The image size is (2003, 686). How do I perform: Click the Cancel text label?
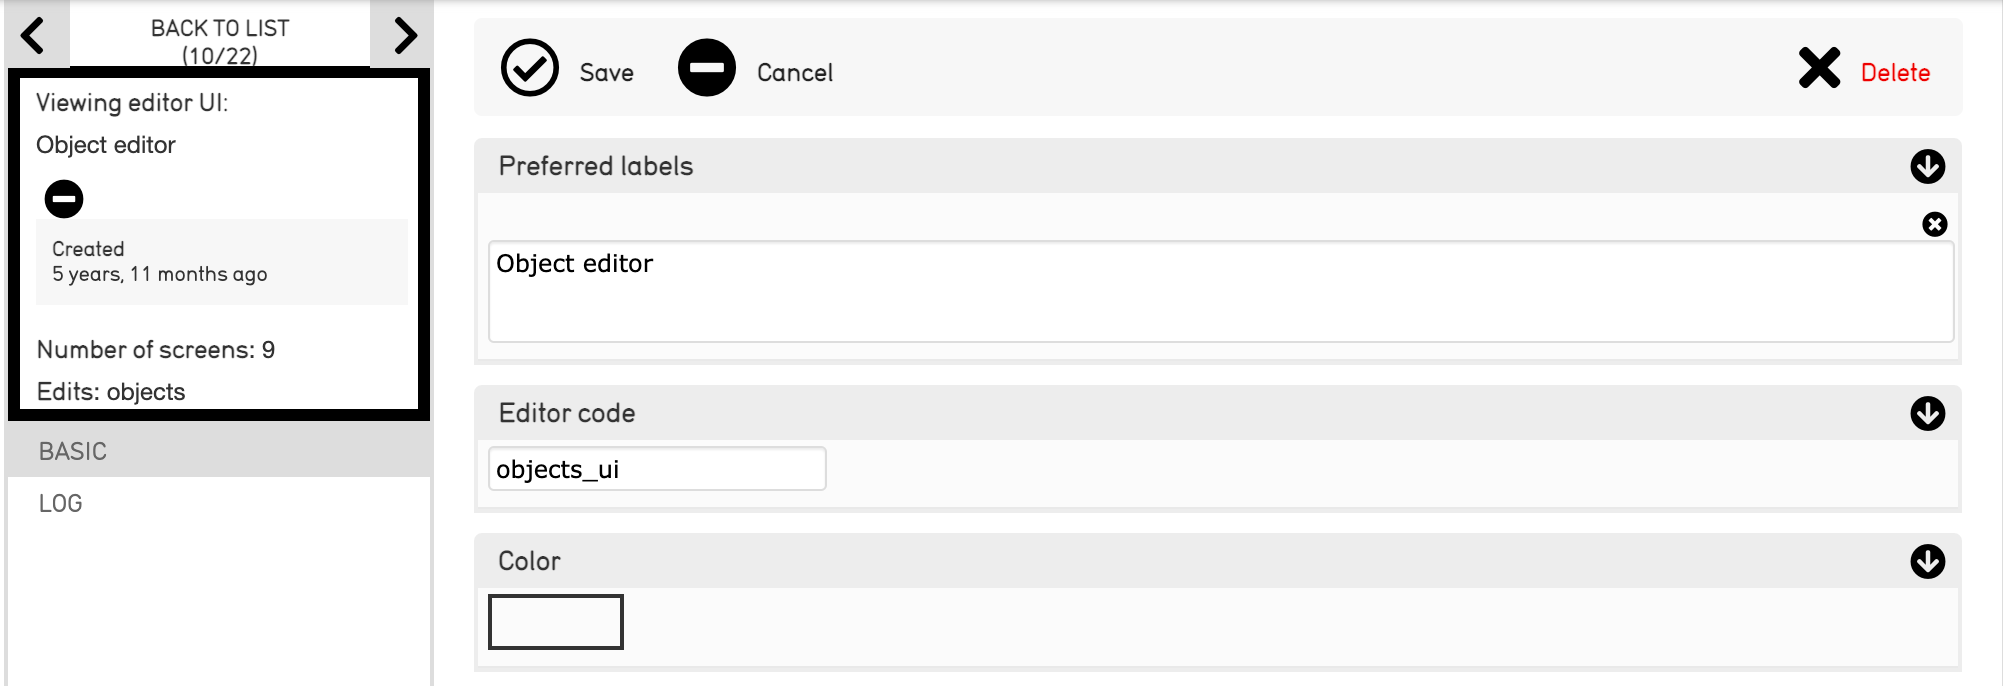tap(794, 73)
